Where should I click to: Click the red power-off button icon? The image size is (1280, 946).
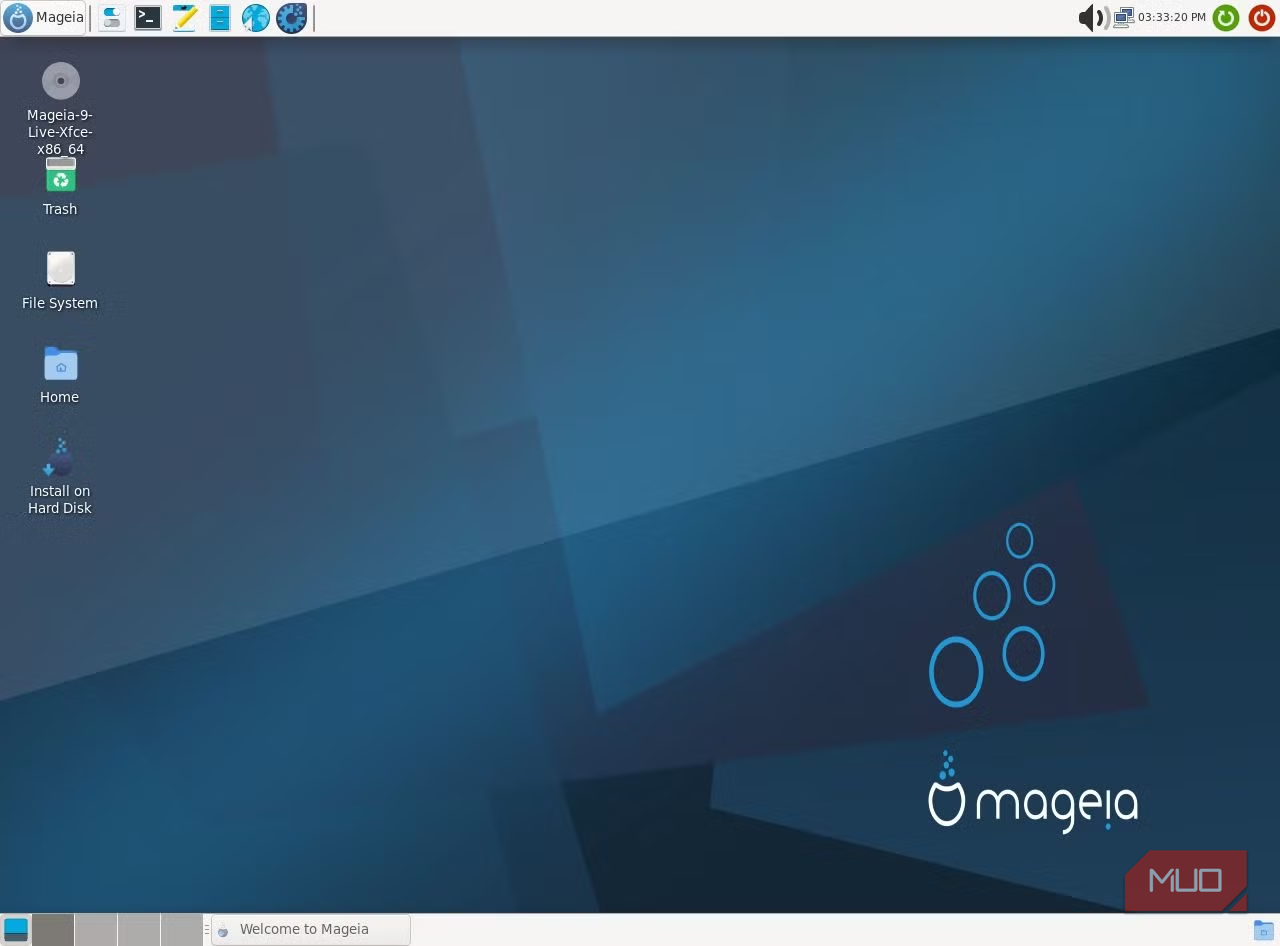[x=1262, y=17]
